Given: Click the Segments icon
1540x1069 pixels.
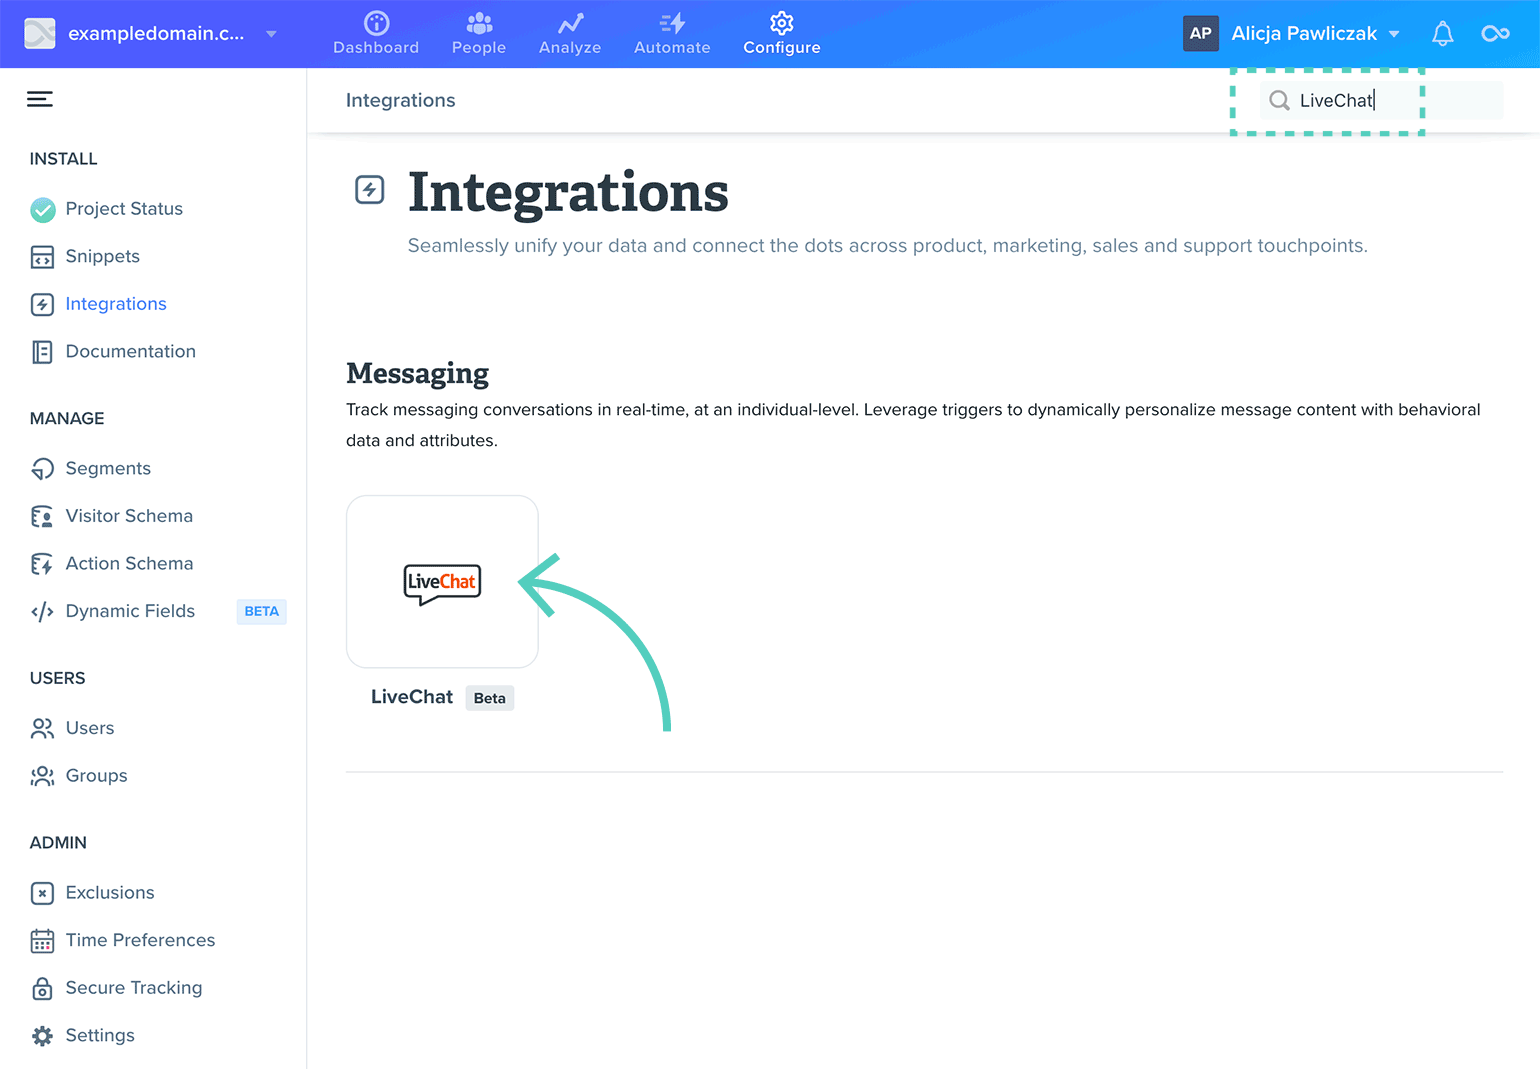Looking at the screenshot, I should pos(42,469).
